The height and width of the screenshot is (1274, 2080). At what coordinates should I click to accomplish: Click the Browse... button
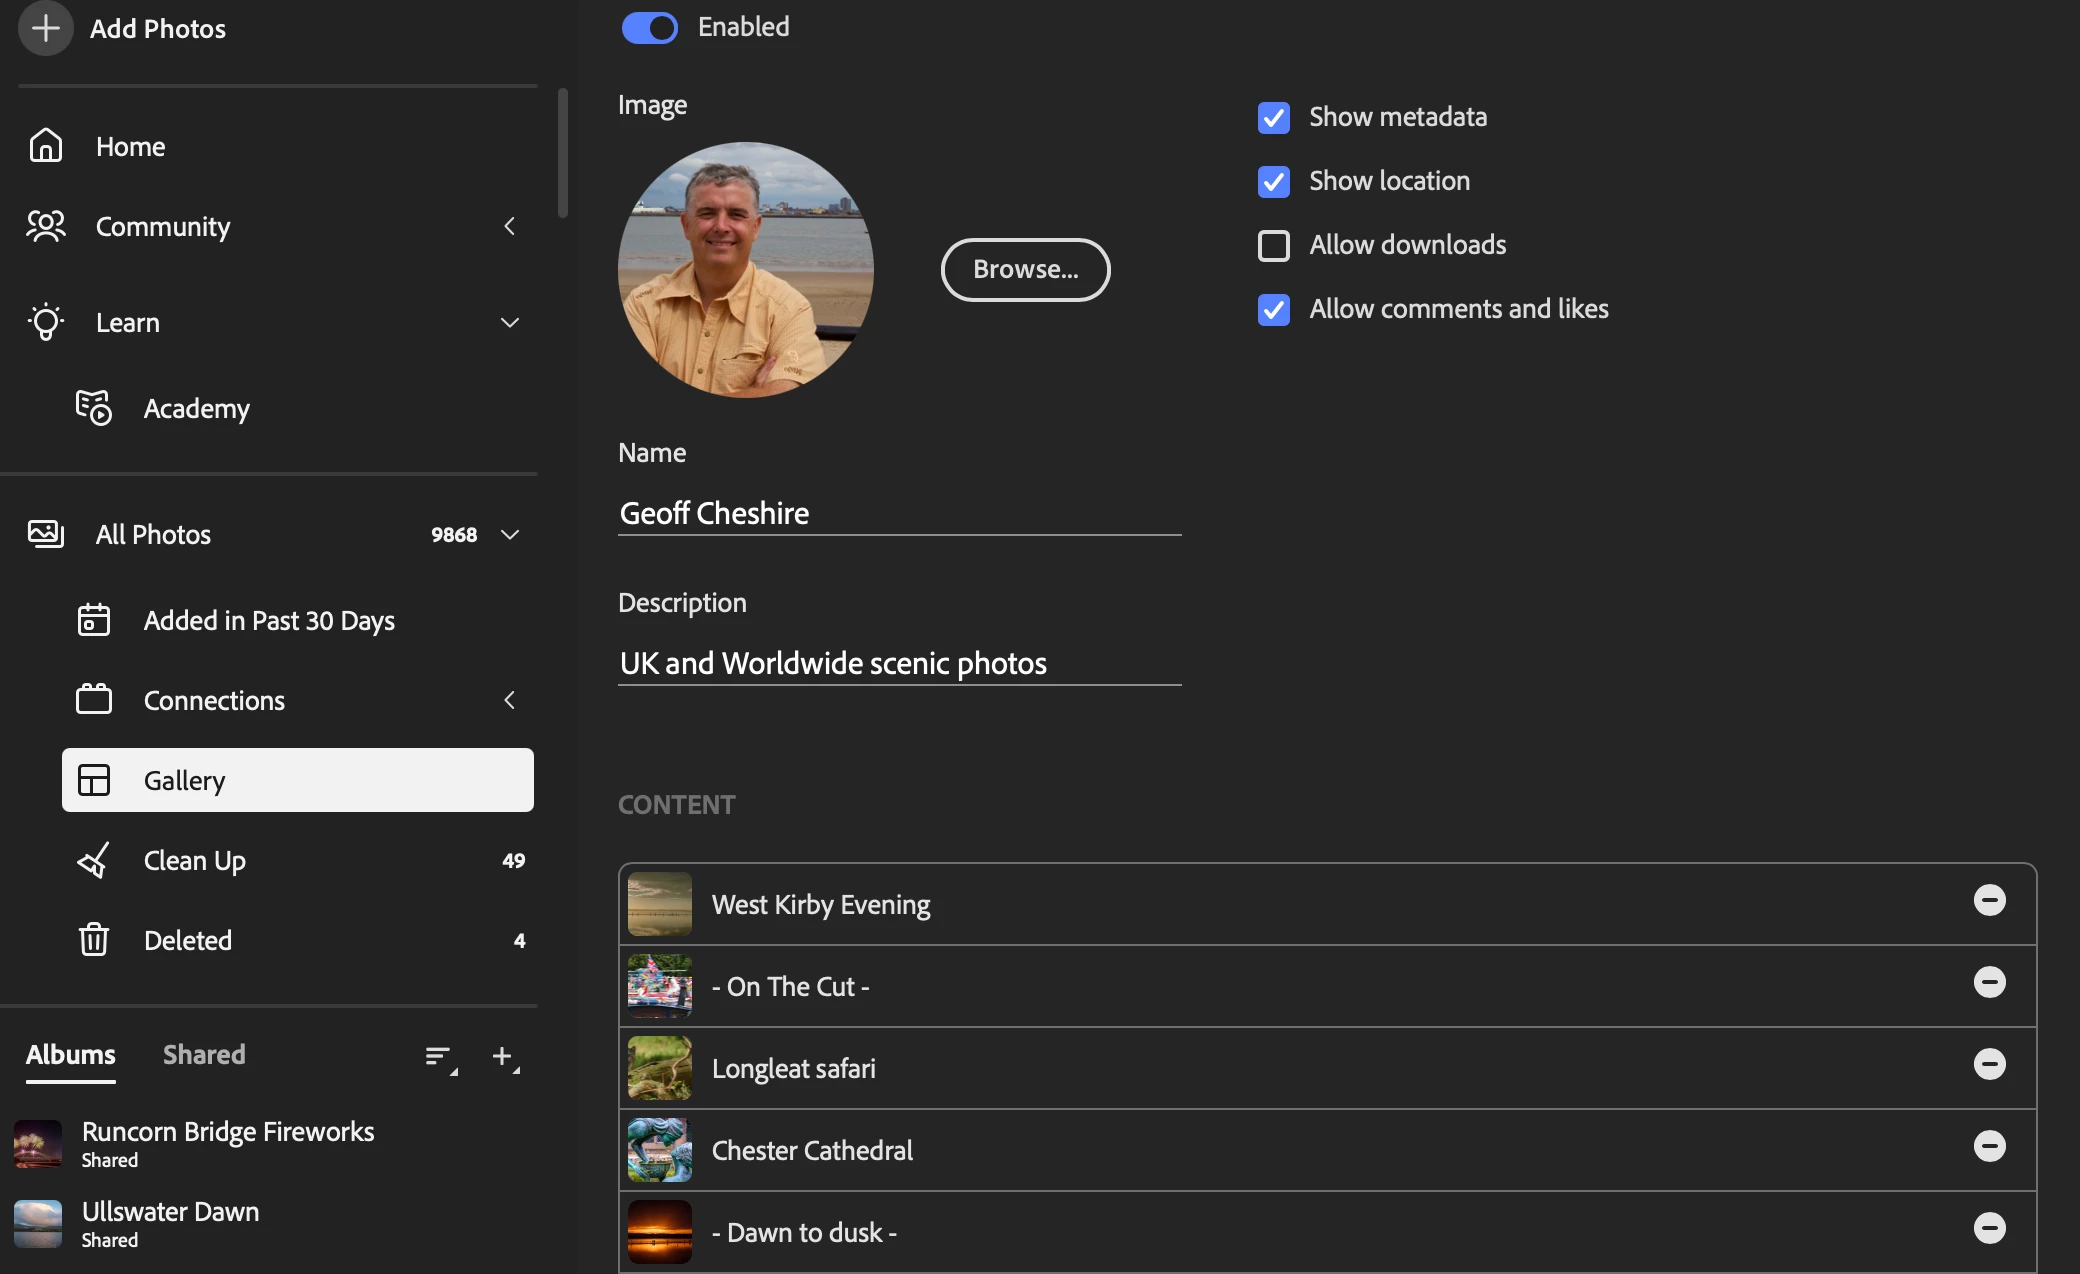click(1025, 269)
